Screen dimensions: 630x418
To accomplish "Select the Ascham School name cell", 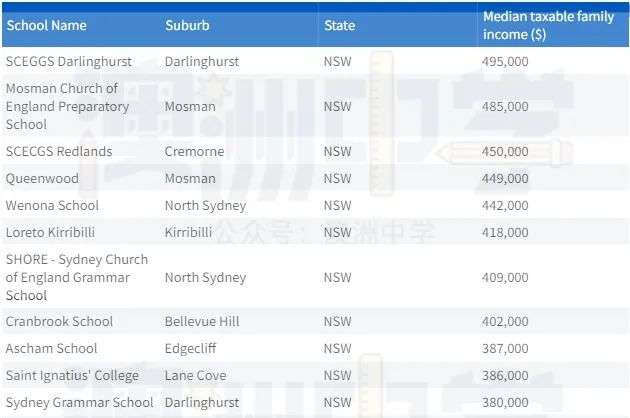I will [51, 348].
